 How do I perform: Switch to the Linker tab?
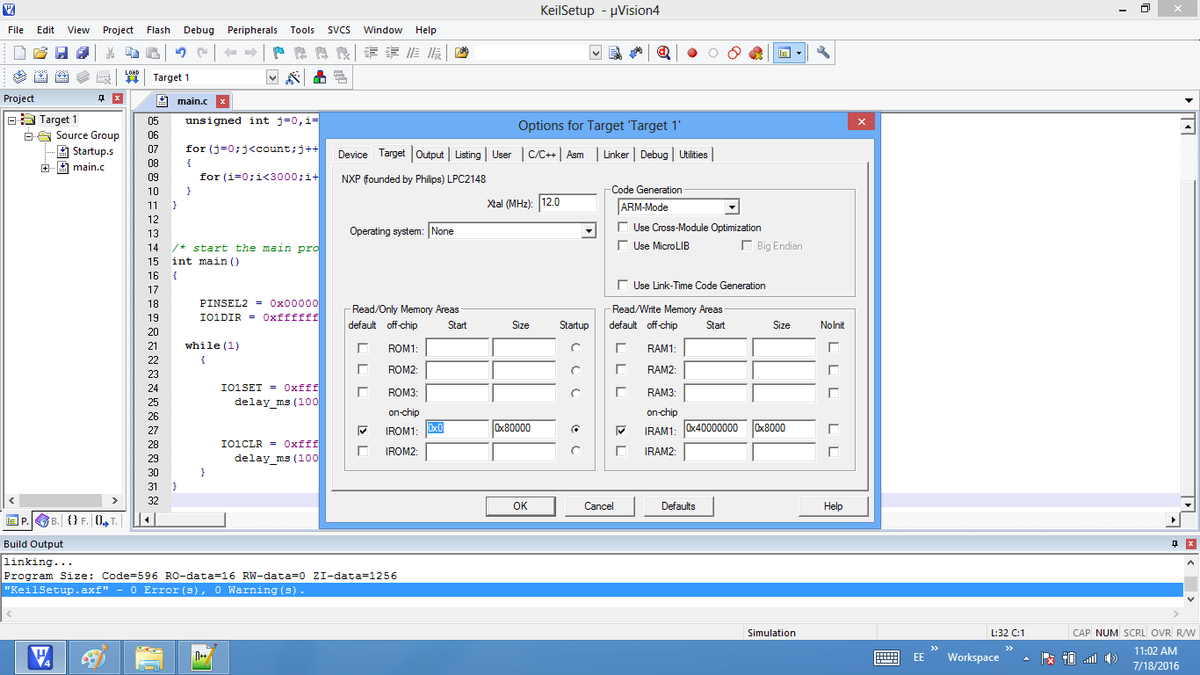(x=616, y=154)
